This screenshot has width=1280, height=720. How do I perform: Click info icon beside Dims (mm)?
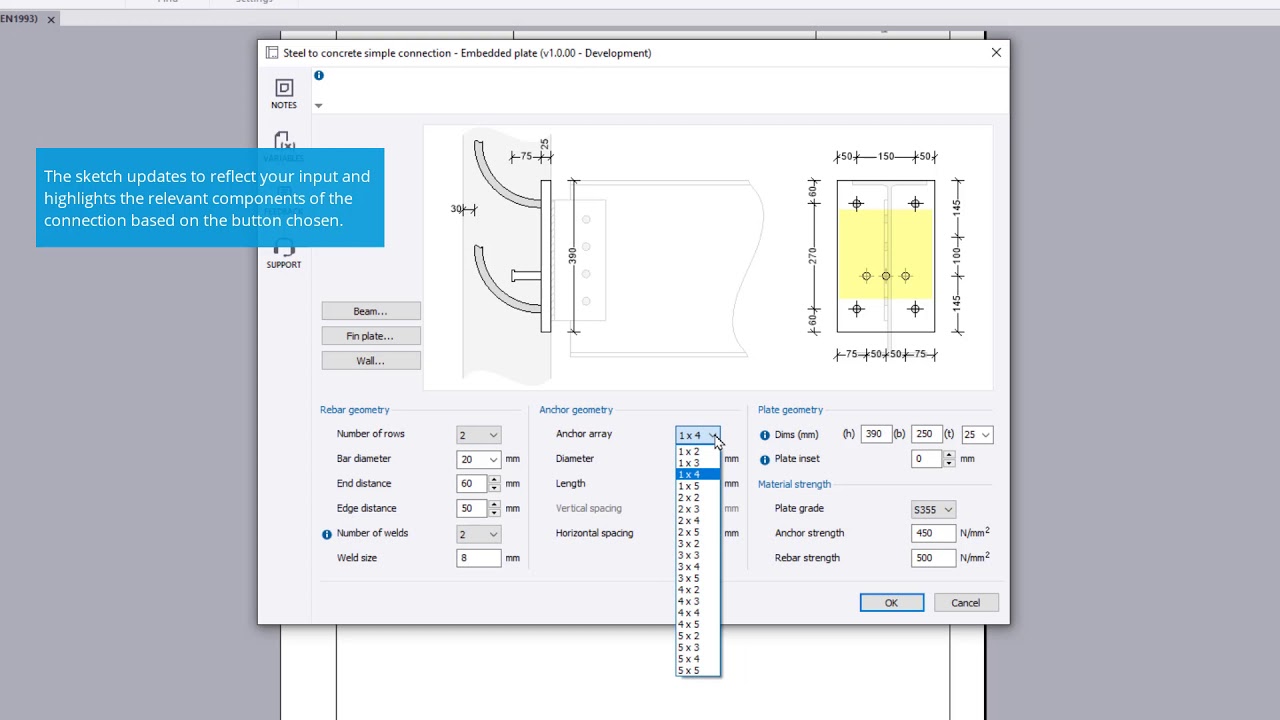765,435
